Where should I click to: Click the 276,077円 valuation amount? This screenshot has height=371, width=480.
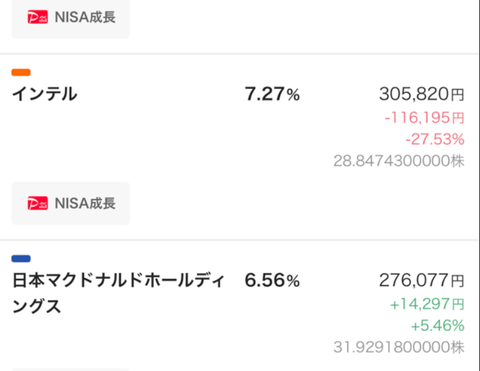pyautogui.click(x=422, y=280)
